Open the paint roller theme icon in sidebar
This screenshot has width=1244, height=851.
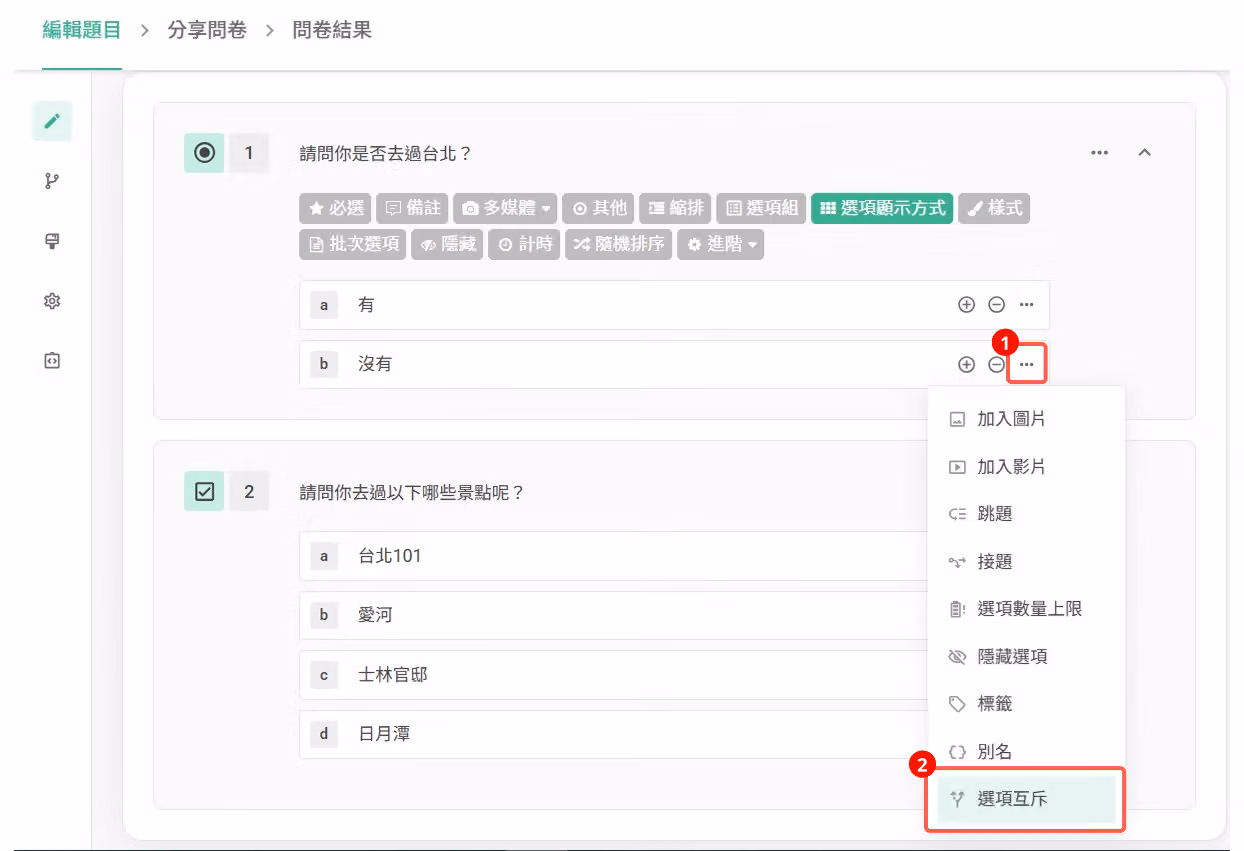click(52, 241)
